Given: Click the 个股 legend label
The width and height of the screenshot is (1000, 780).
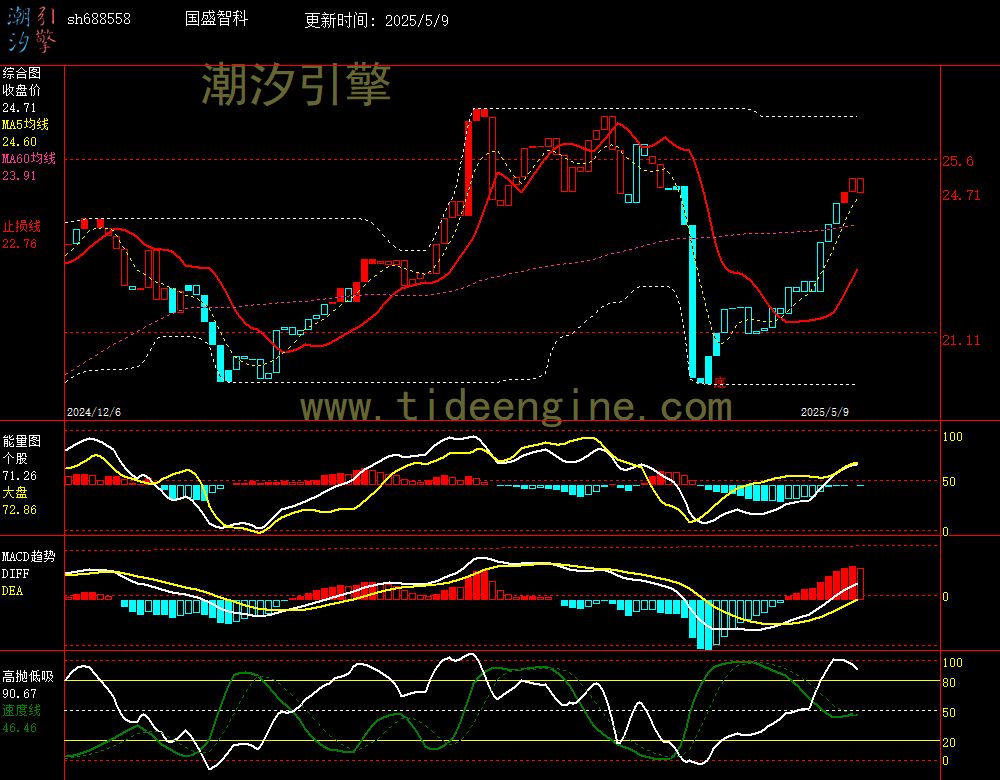Looking at the screenshot, I should (15, 458).
